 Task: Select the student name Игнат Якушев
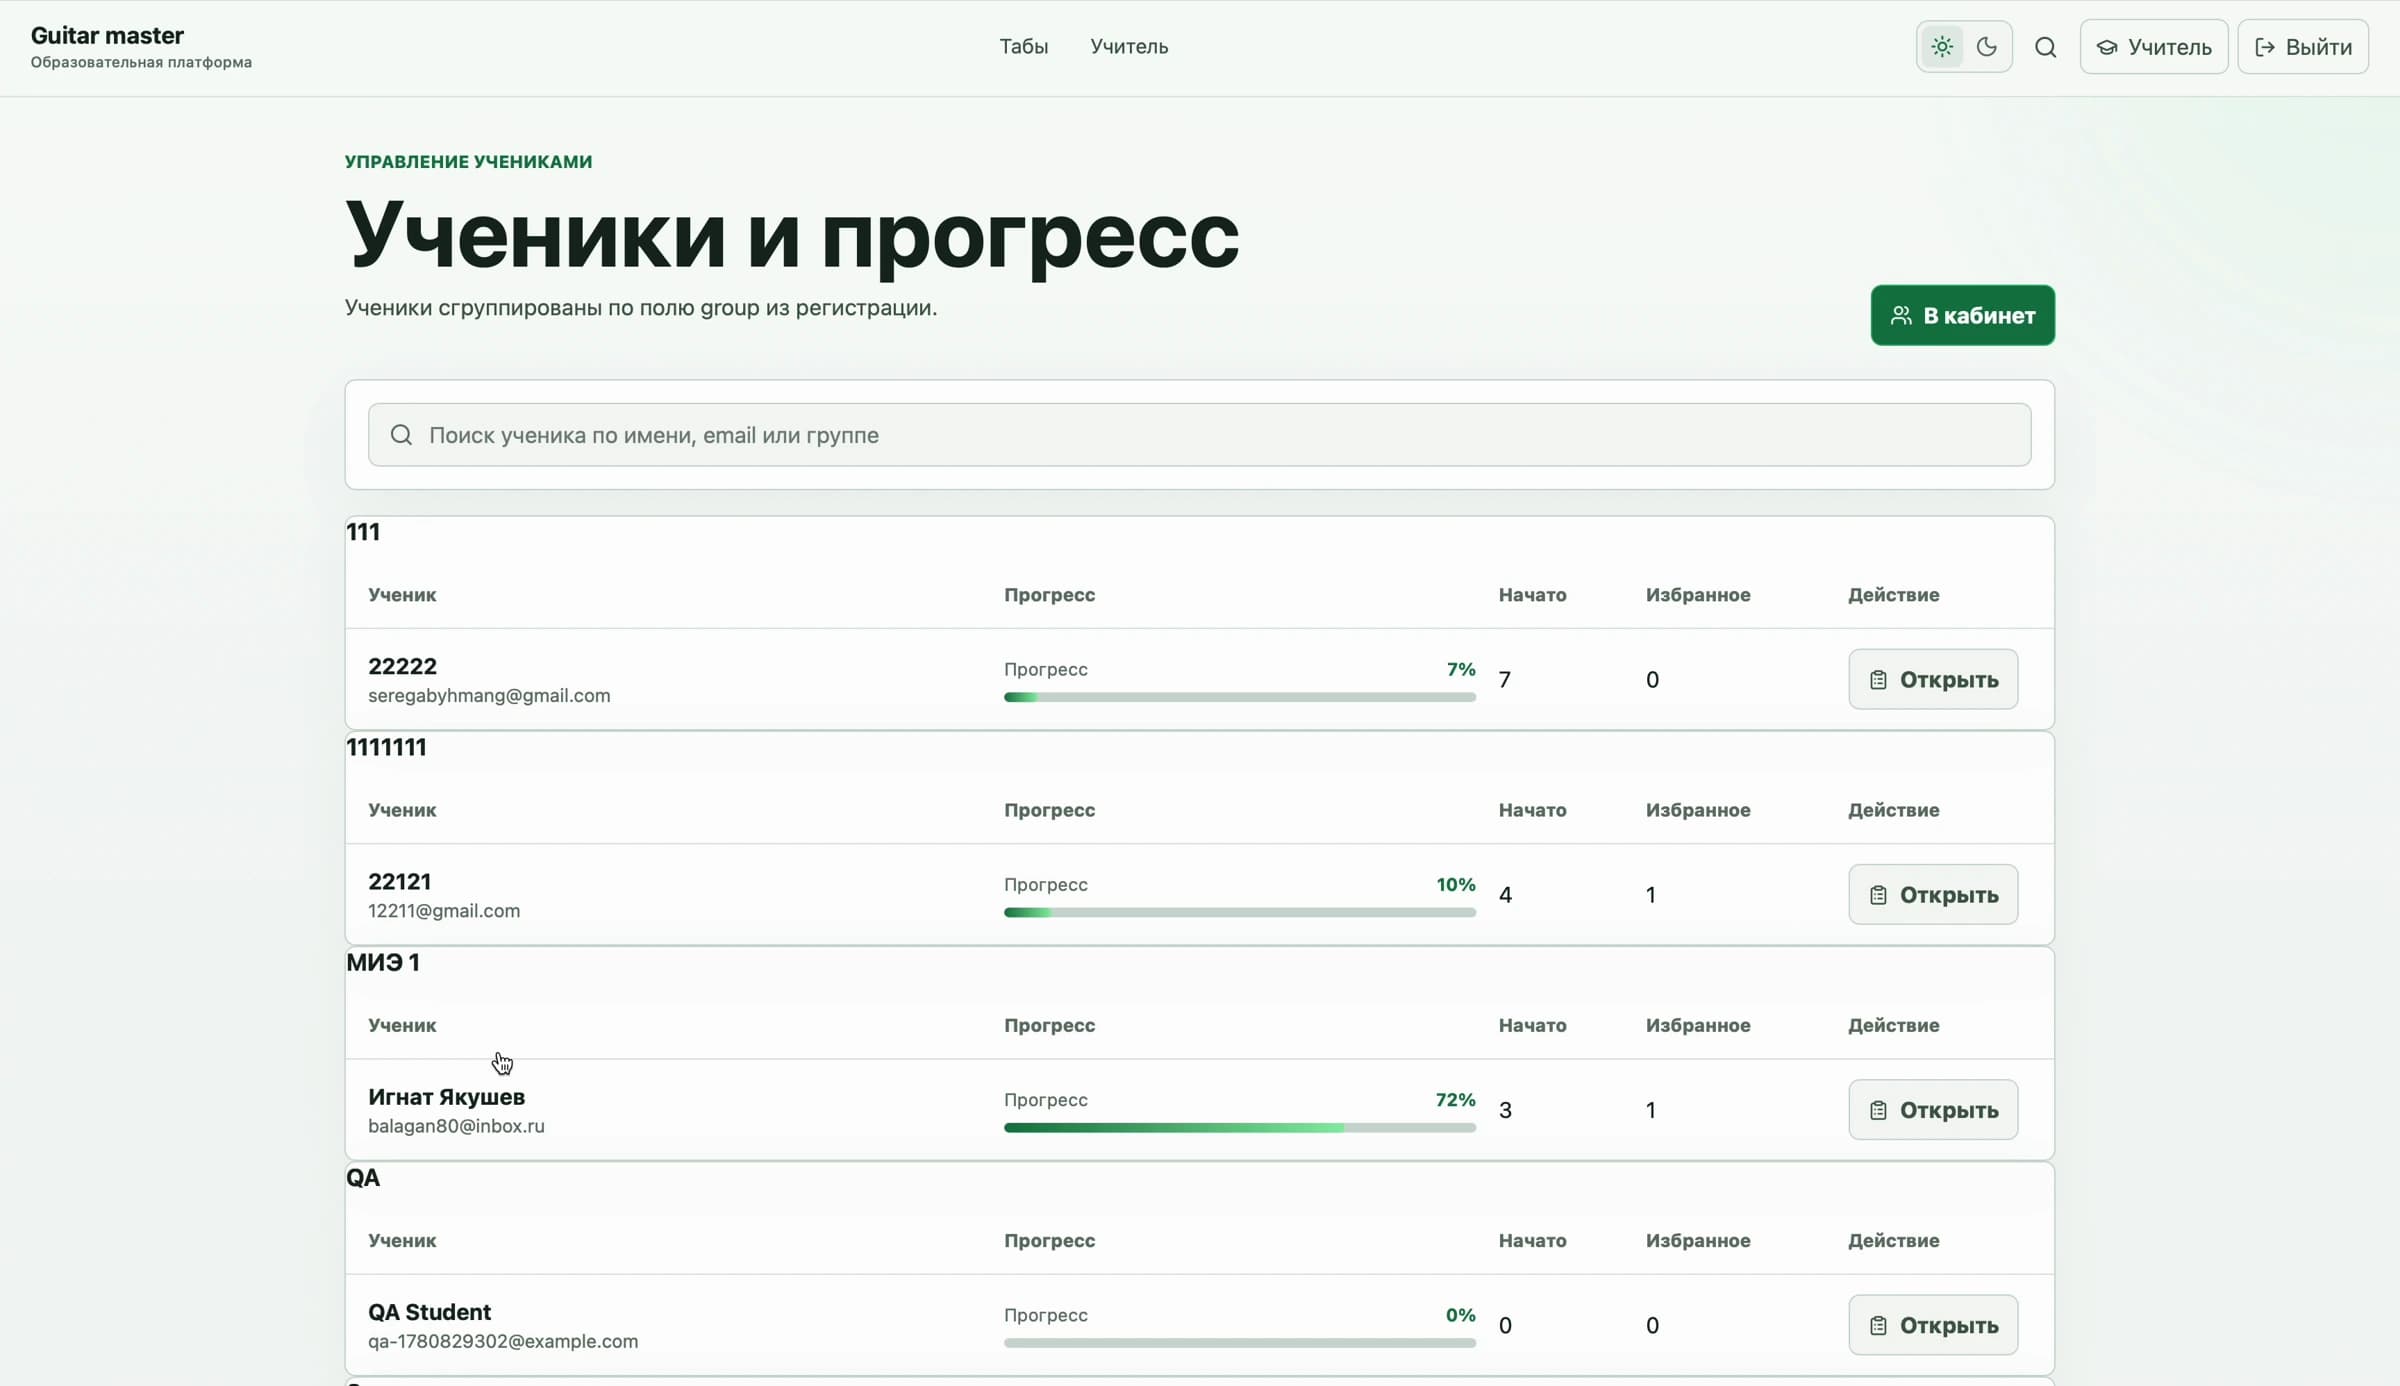(x=446, y=1097)
